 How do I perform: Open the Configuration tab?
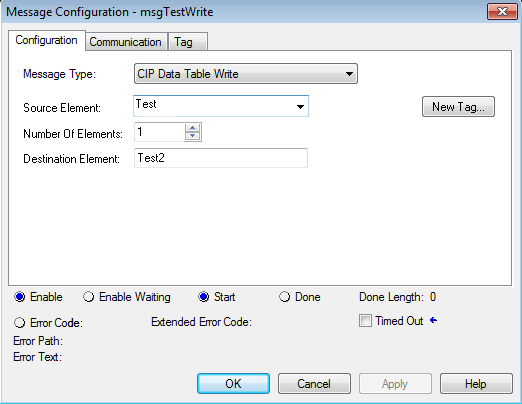pos(46,40)
